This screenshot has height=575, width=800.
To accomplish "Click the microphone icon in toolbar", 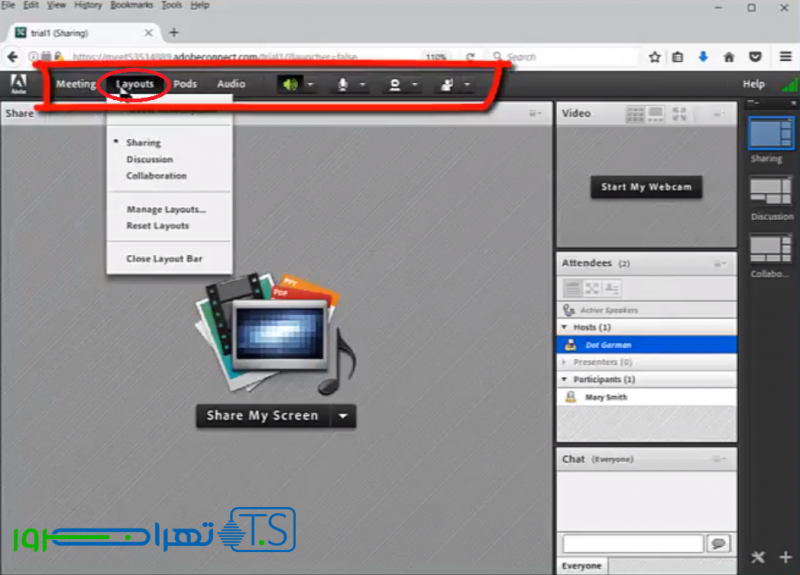I will click(342, 85).
